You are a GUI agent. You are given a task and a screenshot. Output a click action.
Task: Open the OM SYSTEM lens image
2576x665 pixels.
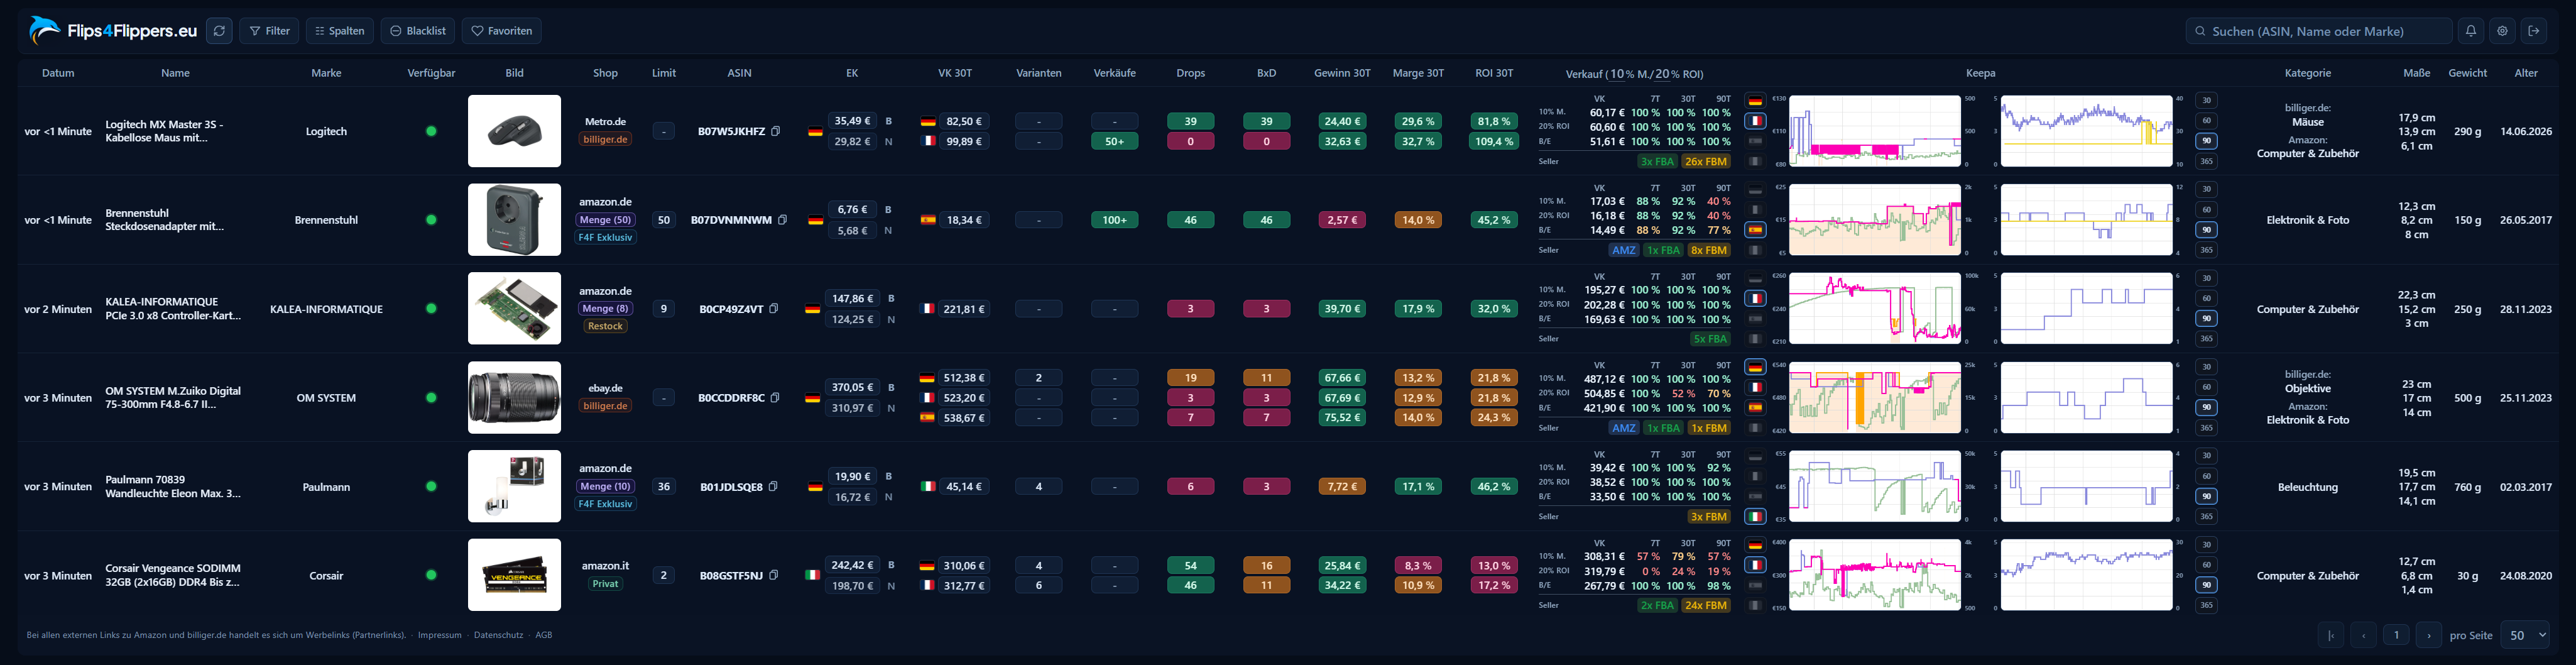[x=514, y=398]
